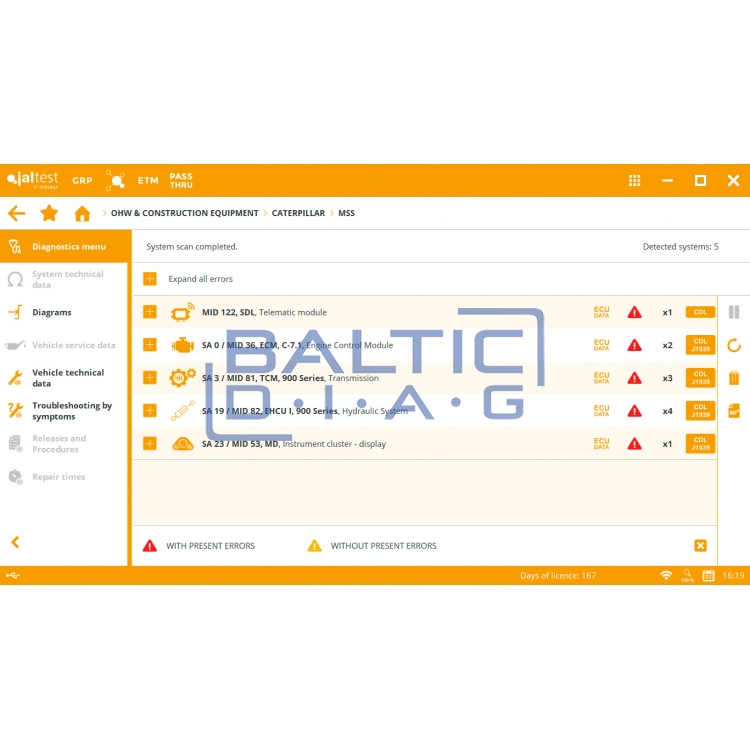Viewport: 750px width, 750px height.
Task: Click Instrument cluster gauge icon
Action: (183, 444)
